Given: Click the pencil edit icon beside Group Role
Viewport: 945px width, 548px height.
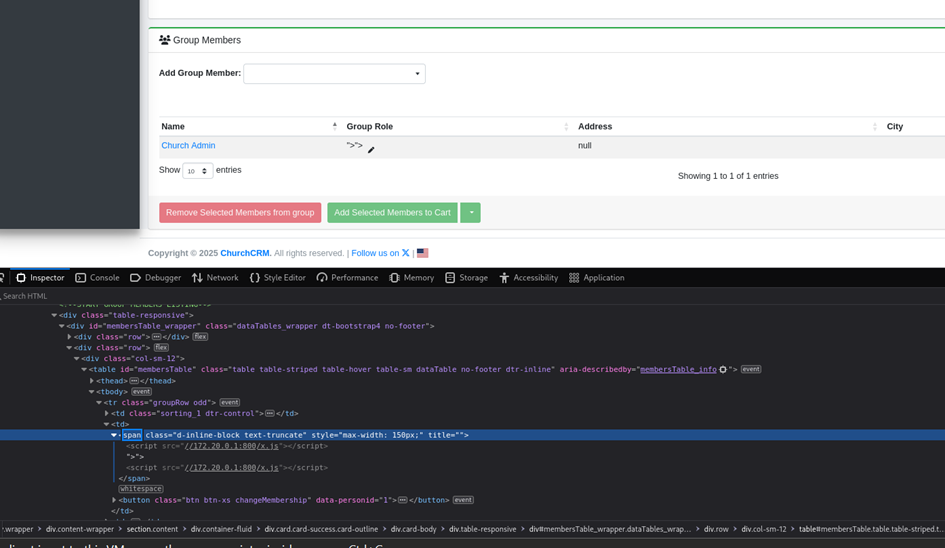Looking at the screenshot, I should 371,150.
